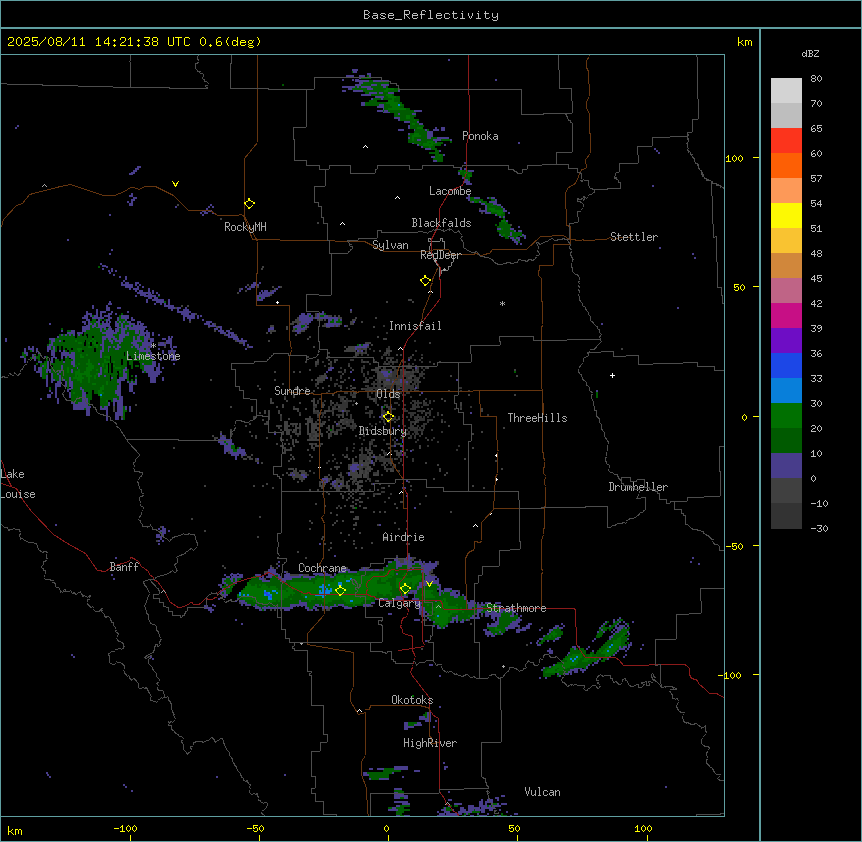Viewport: 862px width, 842px height.
Task: Click the yellow diamond marker above RockyMH
Action: click(250, 204)
